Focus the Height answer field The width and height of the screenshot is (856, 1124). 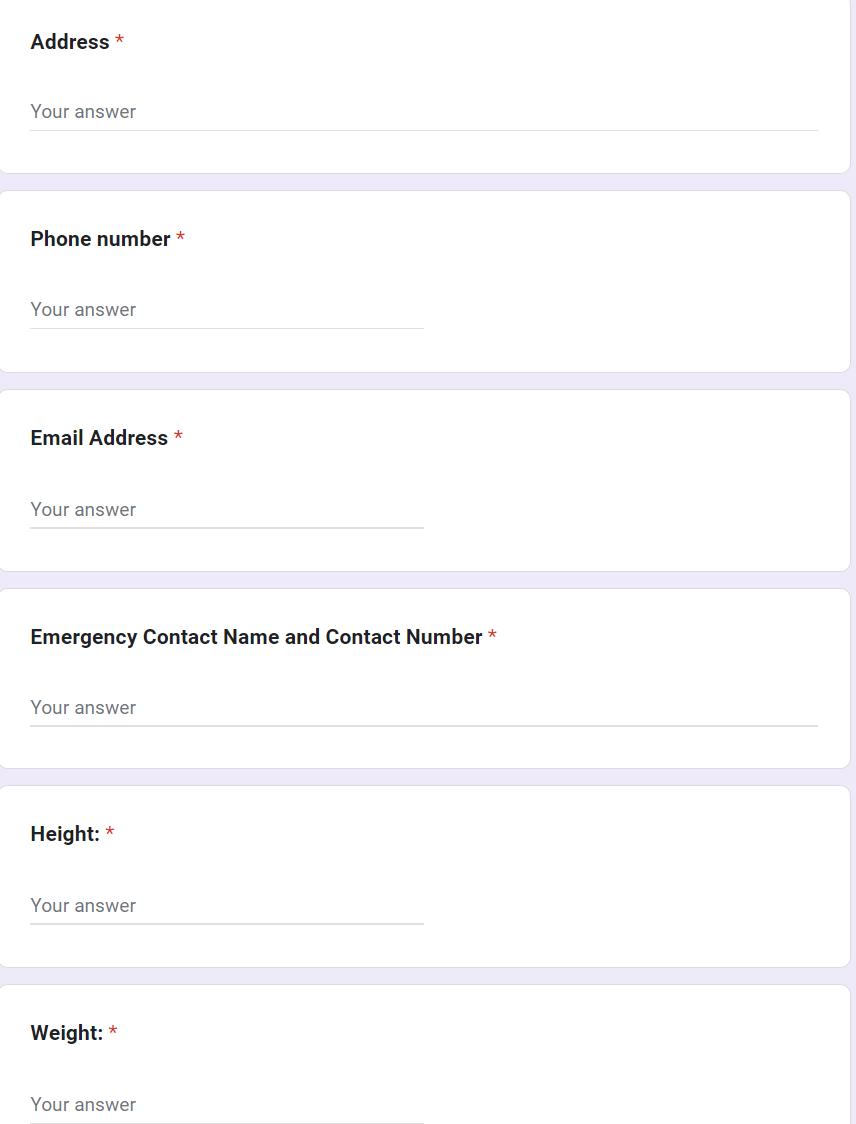[x=226, y=906]
